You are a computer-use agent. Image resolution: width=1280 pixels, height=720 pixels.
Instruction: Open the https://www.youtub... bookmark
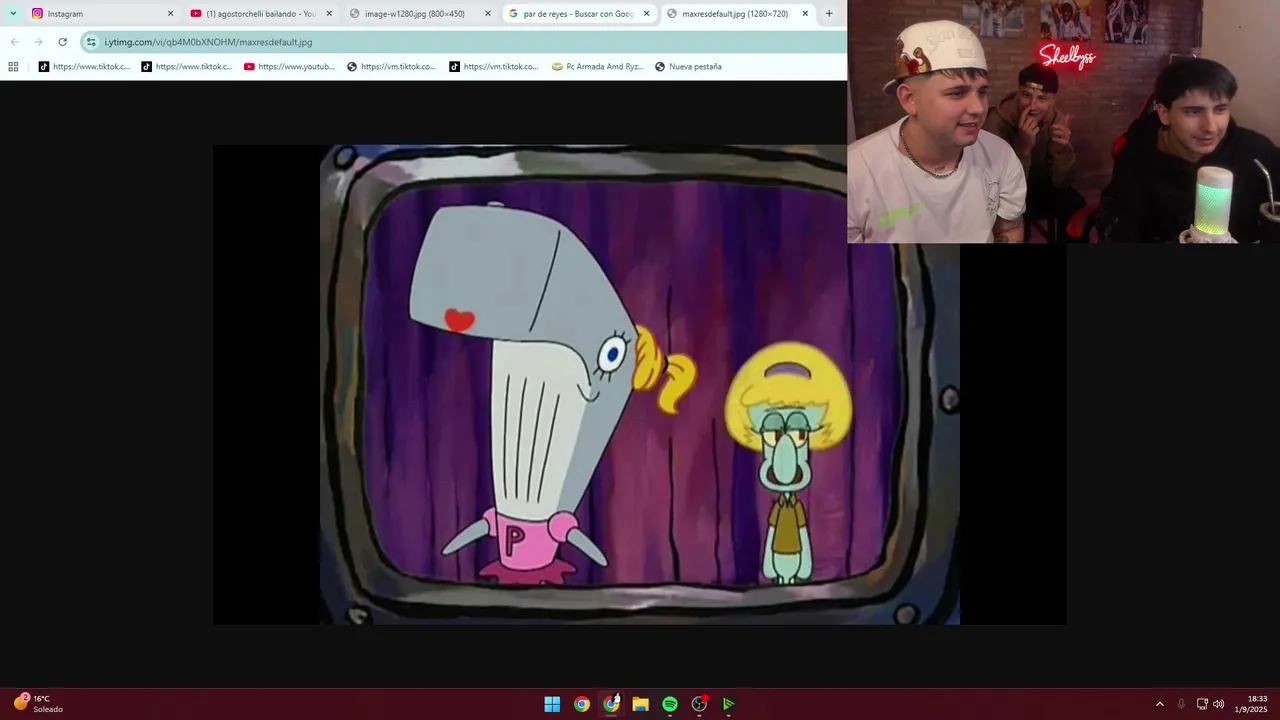click(289, 67)
